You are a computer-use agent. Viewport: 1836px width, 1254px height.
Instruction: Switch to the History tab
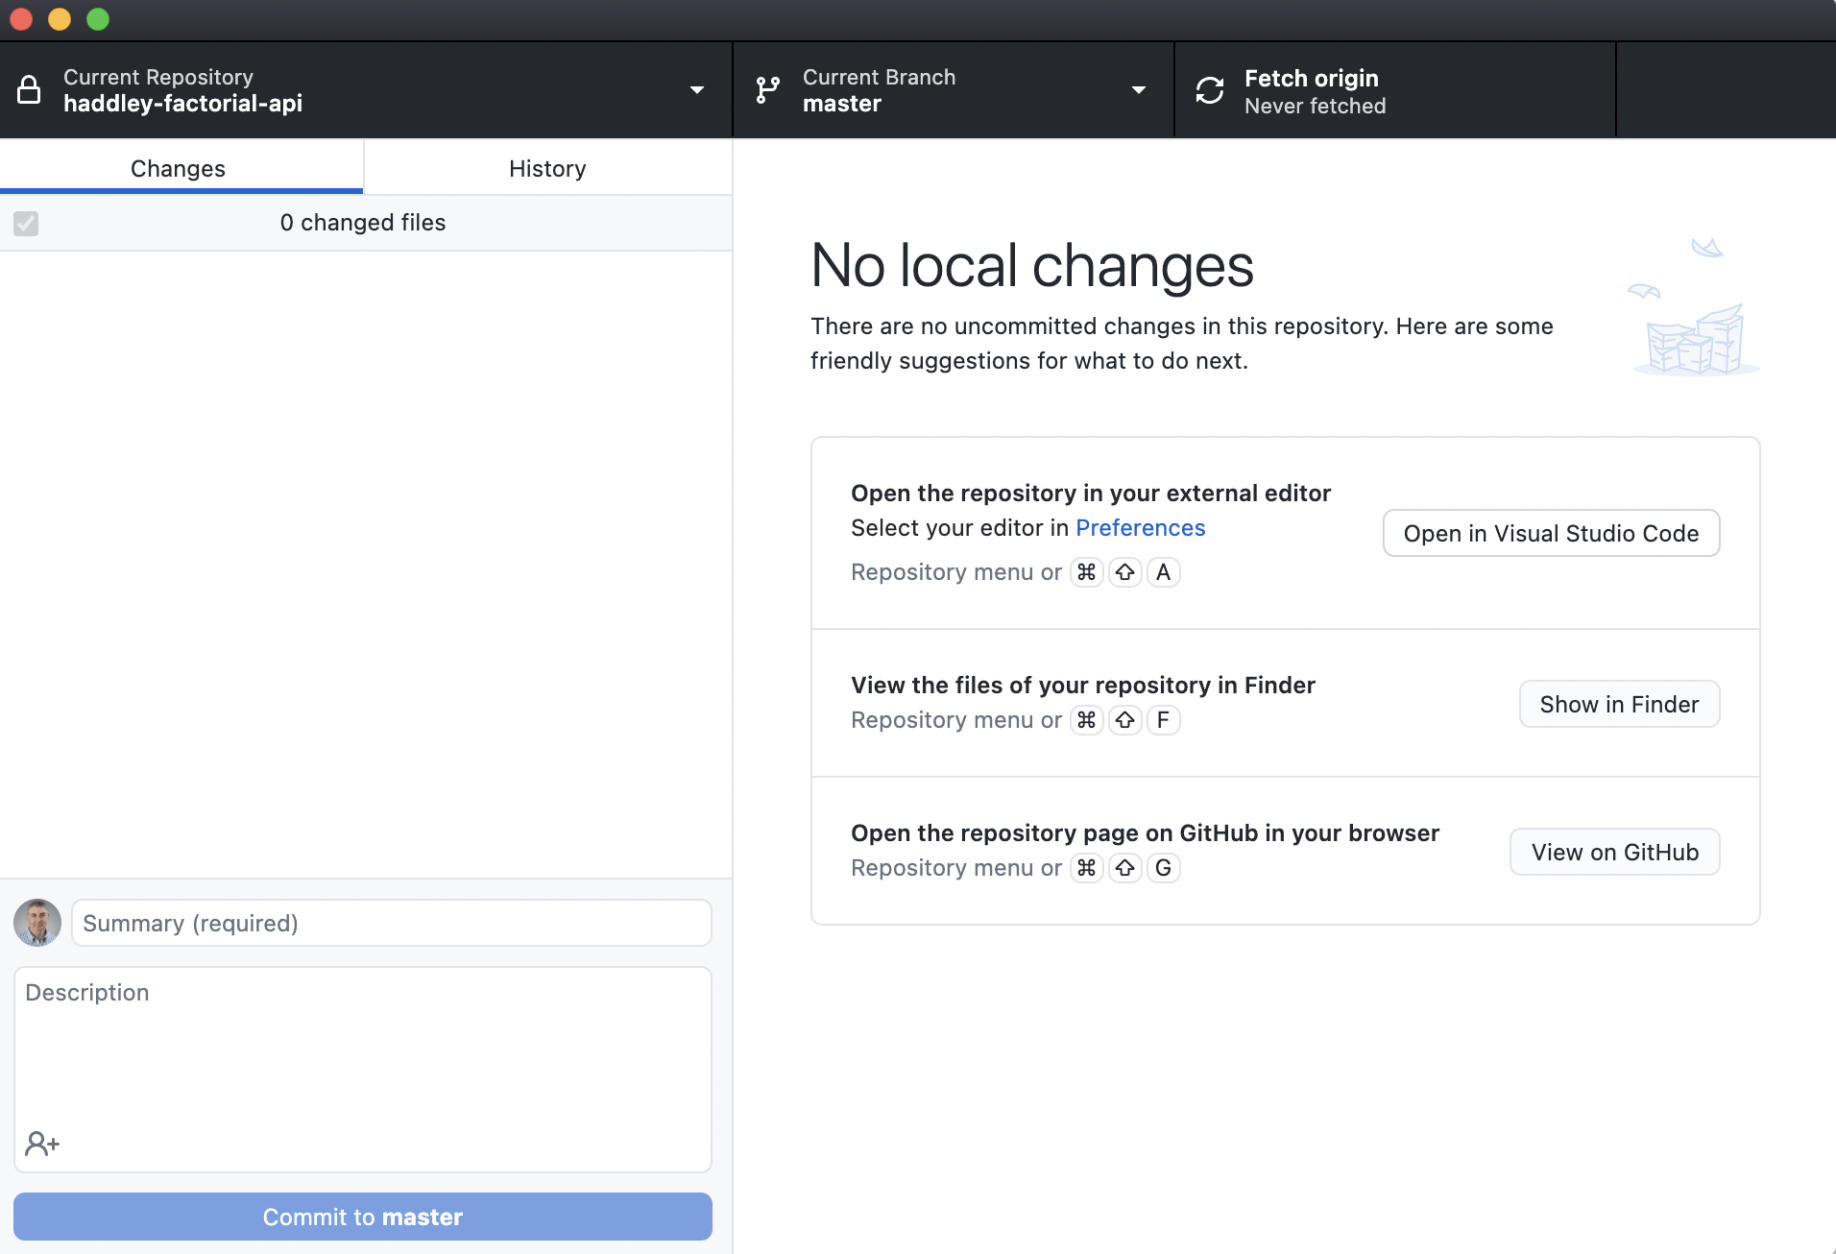[547, 168]
